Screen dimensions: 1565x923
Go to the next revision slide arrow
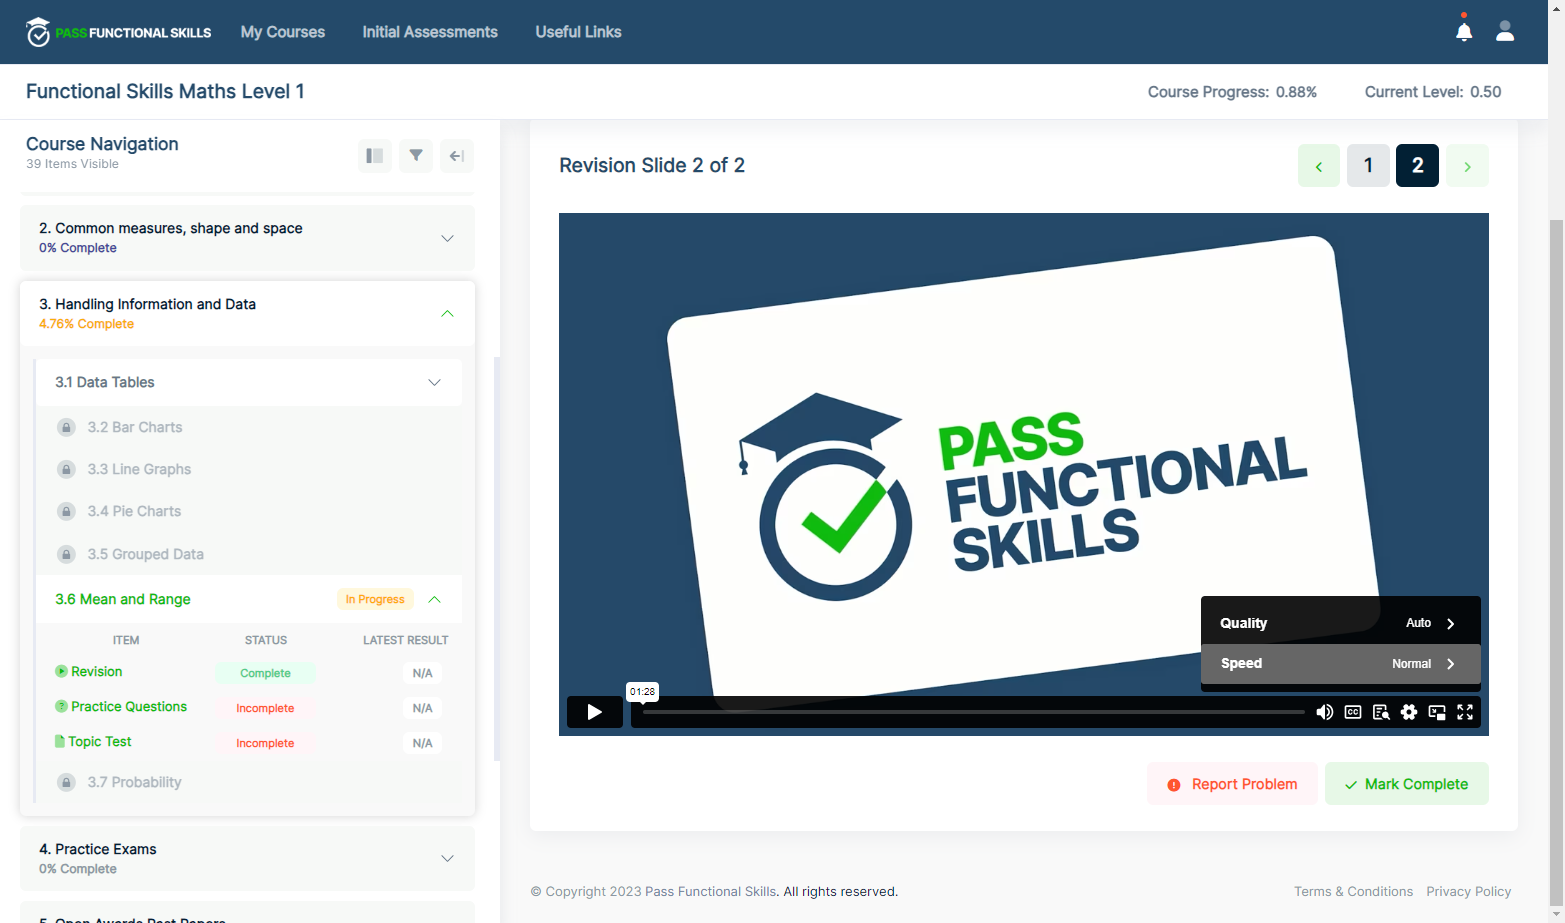pos(1467,166)
